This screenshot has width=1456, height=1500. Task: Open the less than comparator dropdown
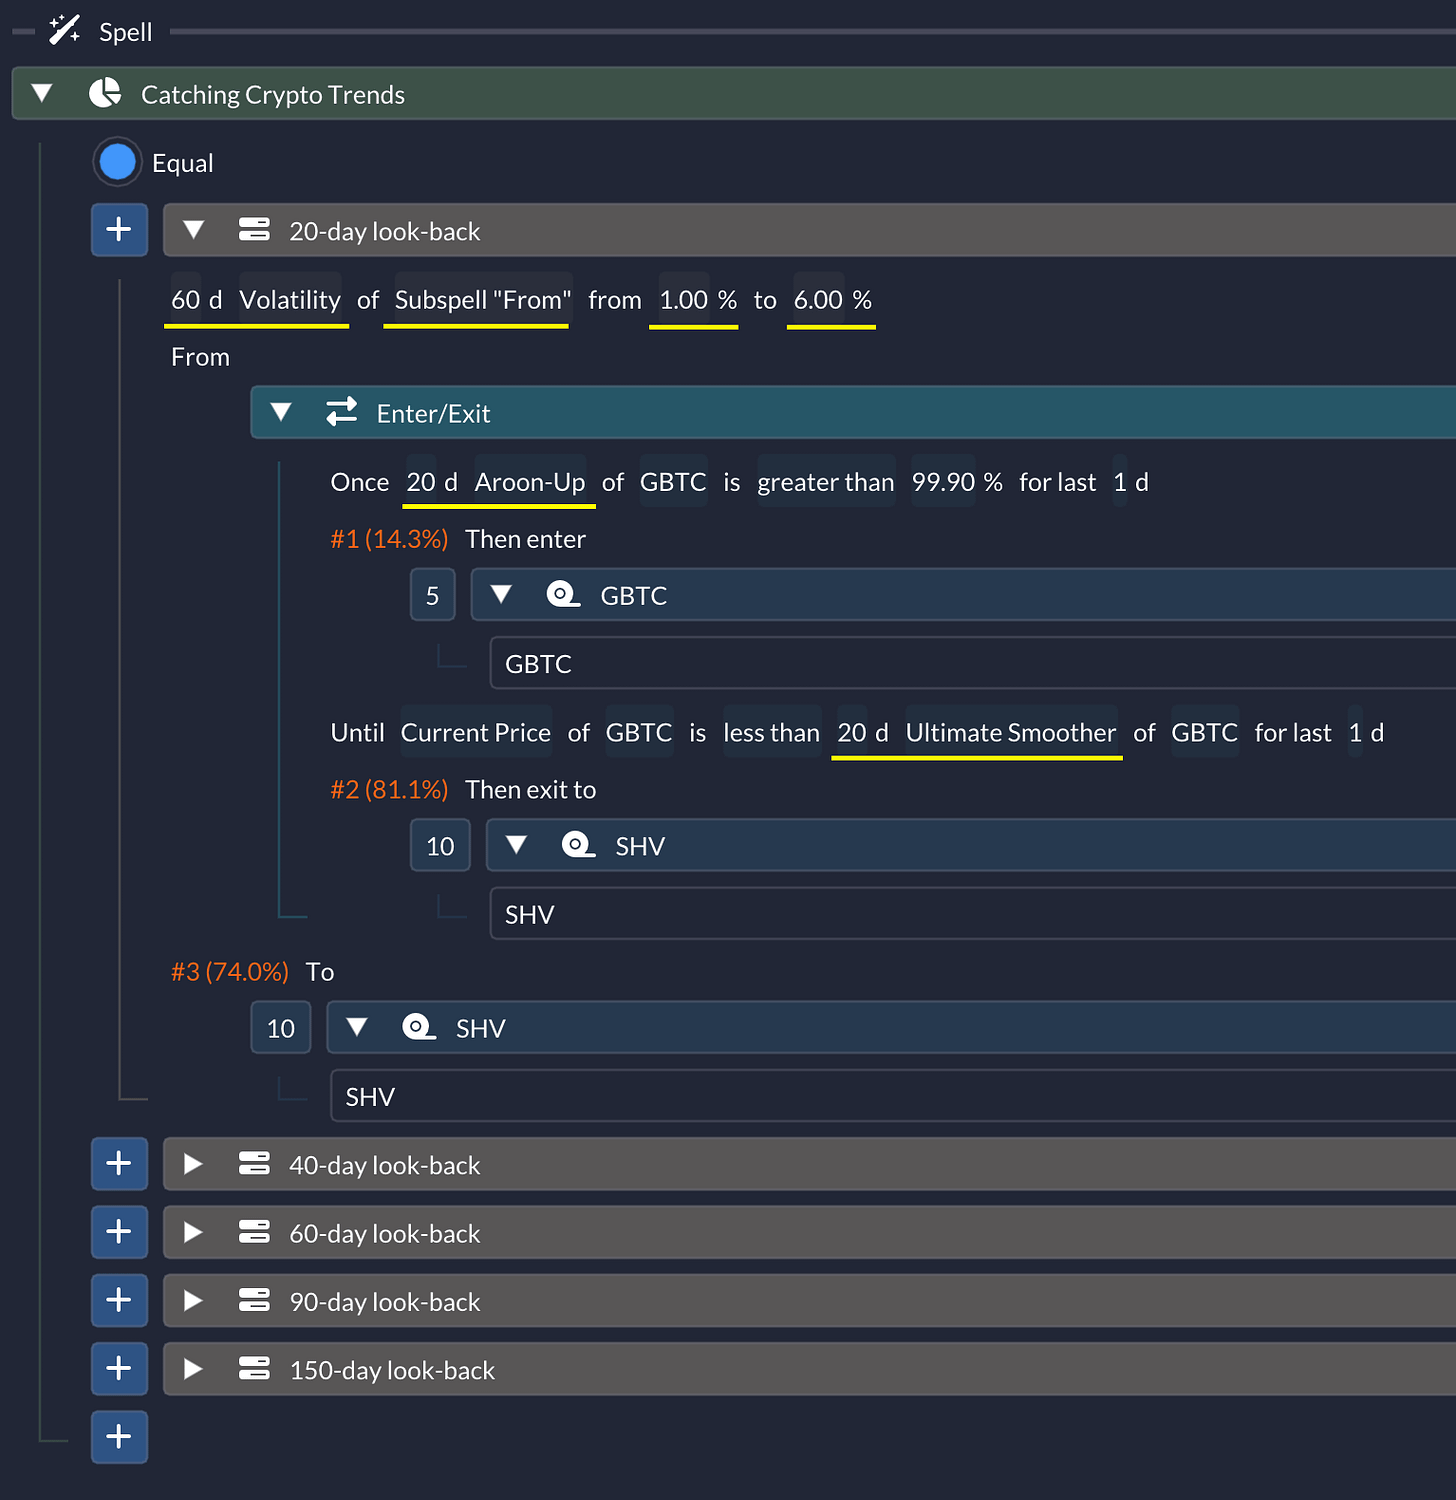[x=771, y=733]
